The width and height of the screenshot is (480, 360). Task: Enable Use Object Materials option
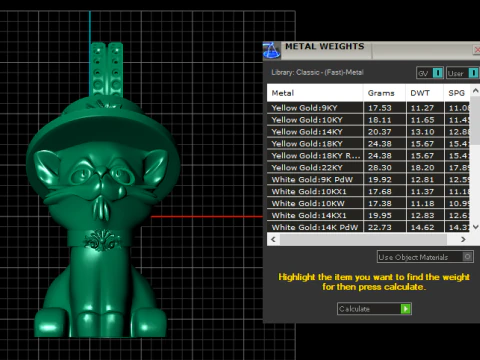pos(425,257)
